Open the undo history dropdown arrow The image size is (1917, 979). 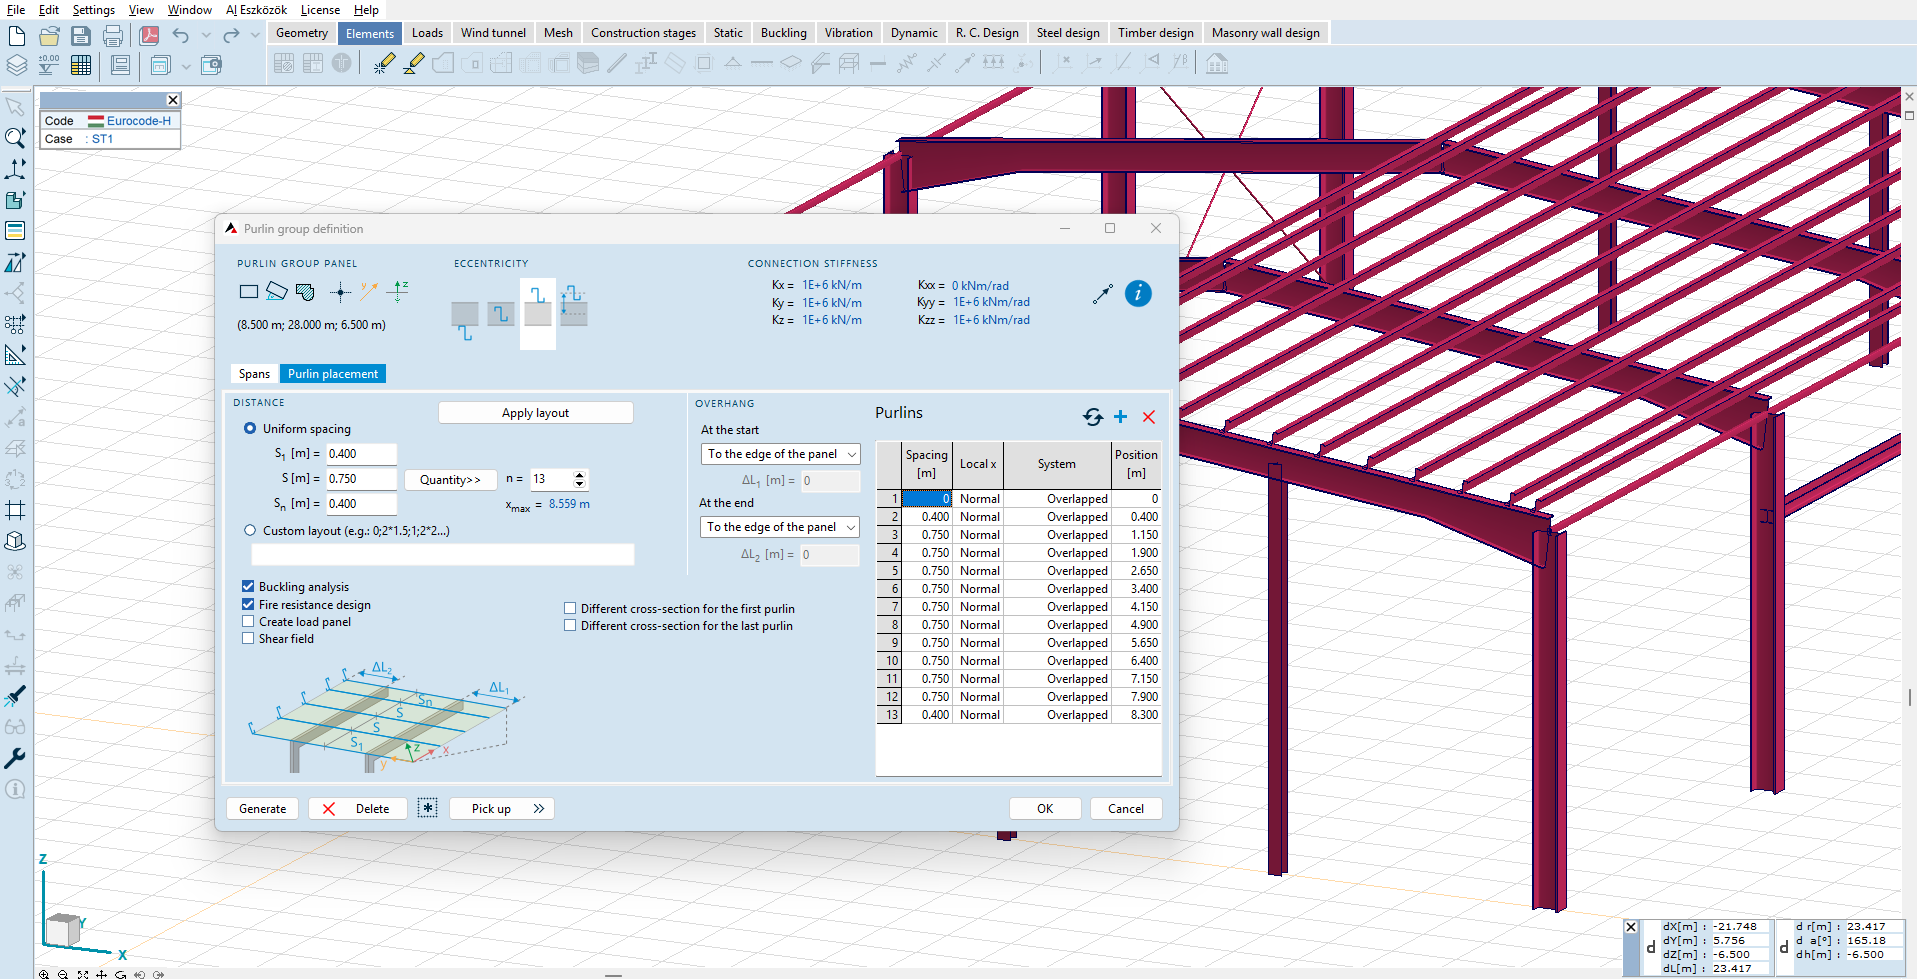(x=206, y=36)
